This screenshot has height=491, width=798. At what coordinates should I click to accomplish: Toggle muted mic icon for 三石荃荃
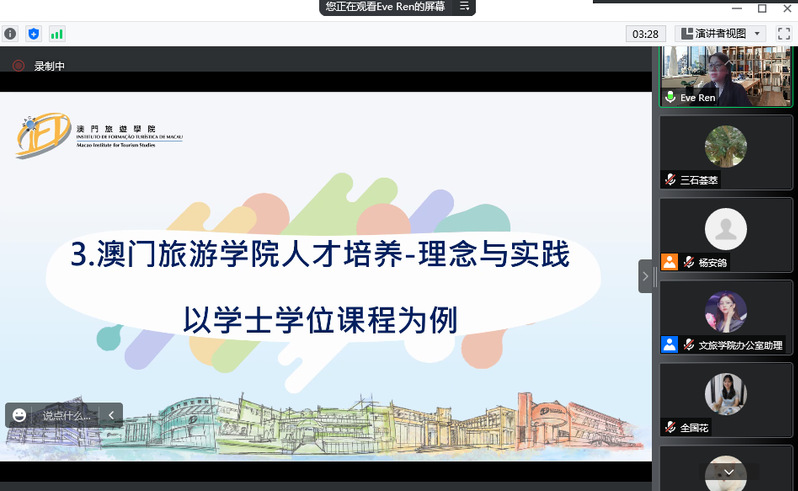(670, 181)
